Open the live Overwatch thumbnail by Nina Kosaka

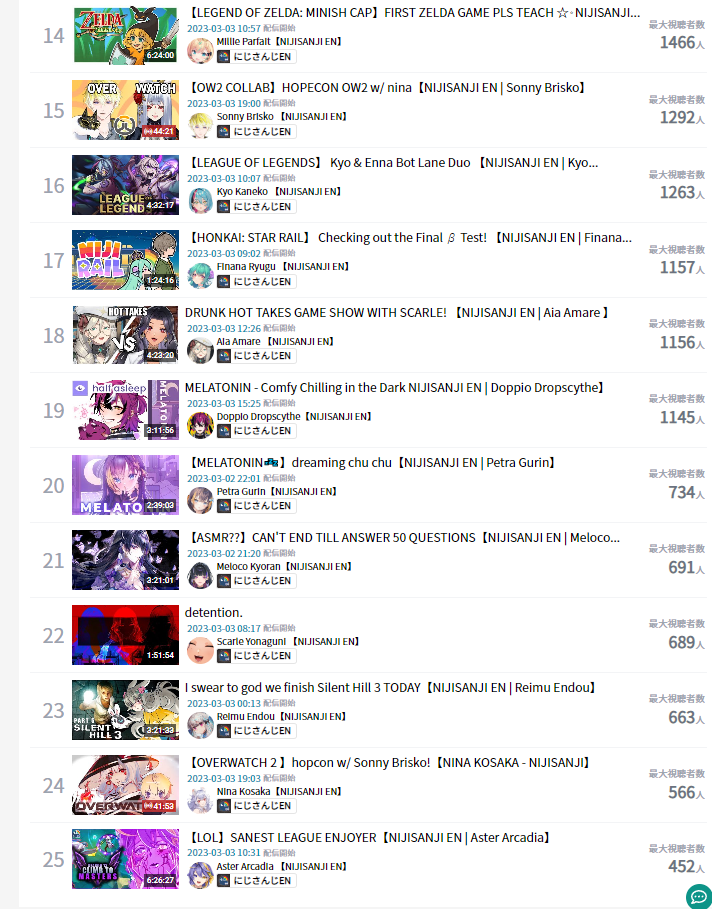pos(125,785)
